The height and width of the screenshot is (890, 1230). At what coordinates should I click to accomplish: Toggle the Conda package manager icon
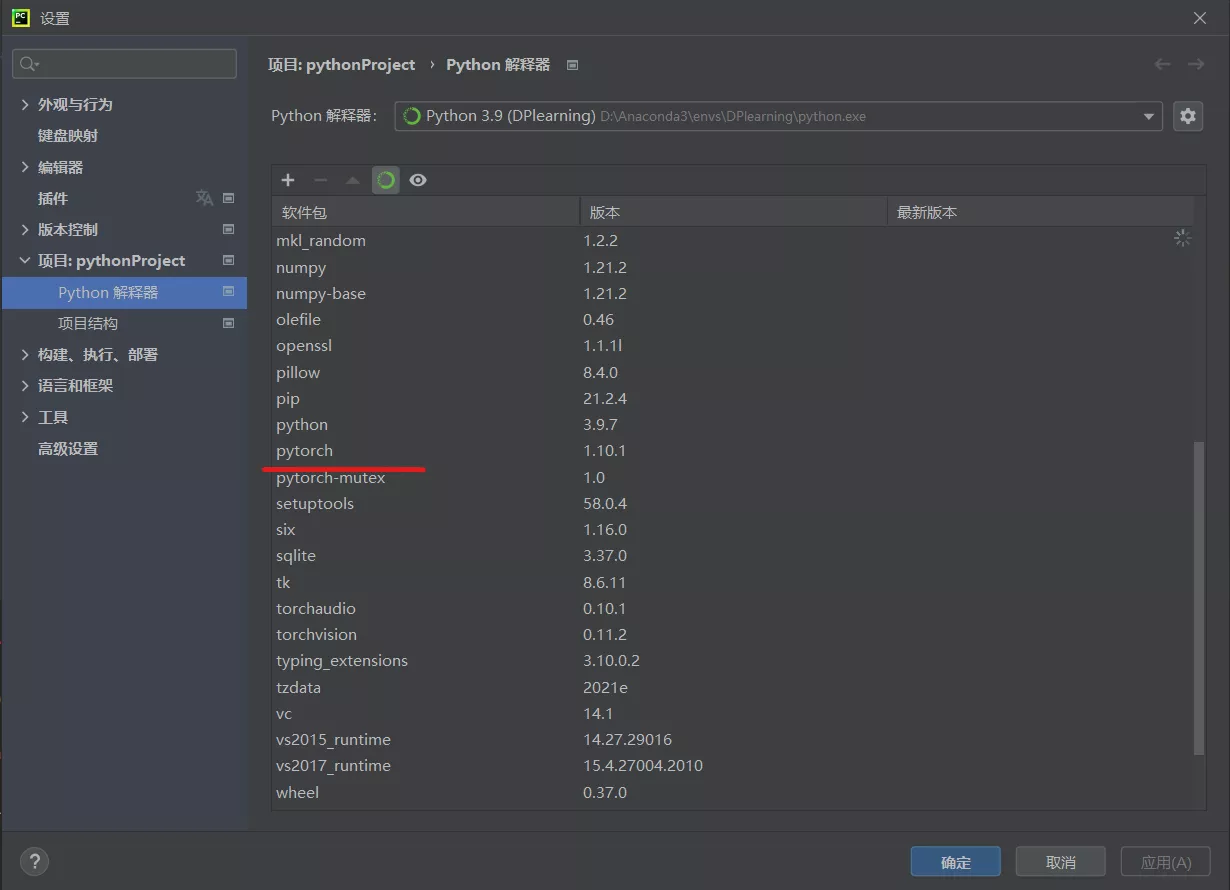pyautogui.click(x=386, y=180)
